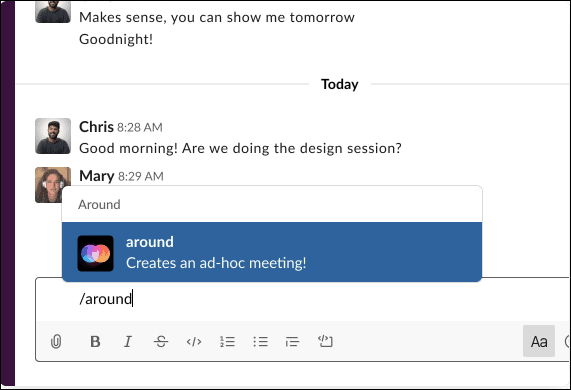
Task: Apply blockquote formatting
Action: tap(292, 342)
